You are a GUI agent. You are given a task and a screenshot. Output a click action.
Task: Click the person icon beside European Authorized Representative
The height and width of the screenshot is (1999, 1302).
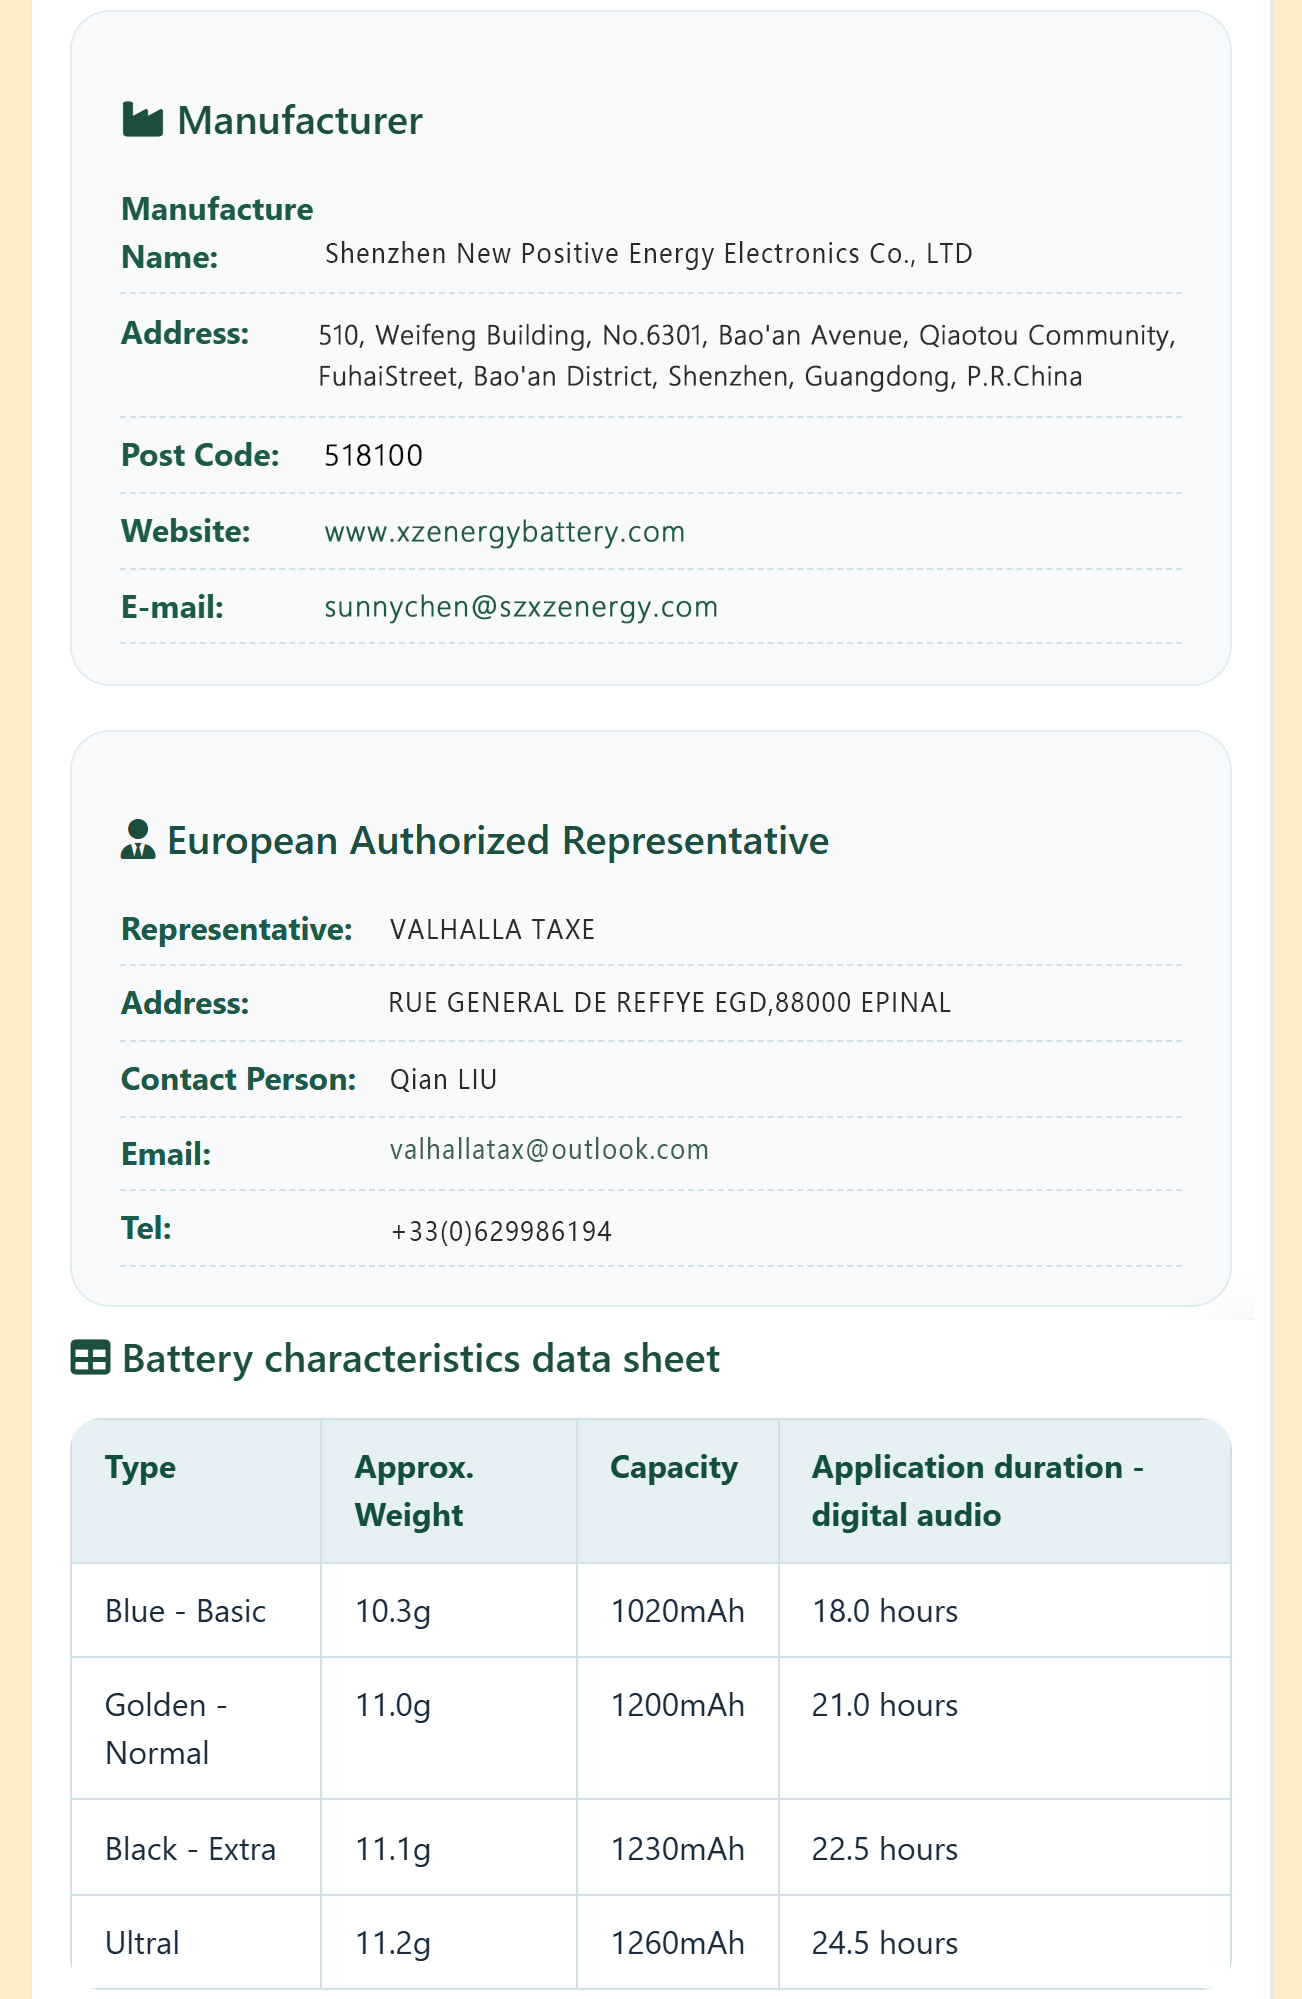click(138, 840)
